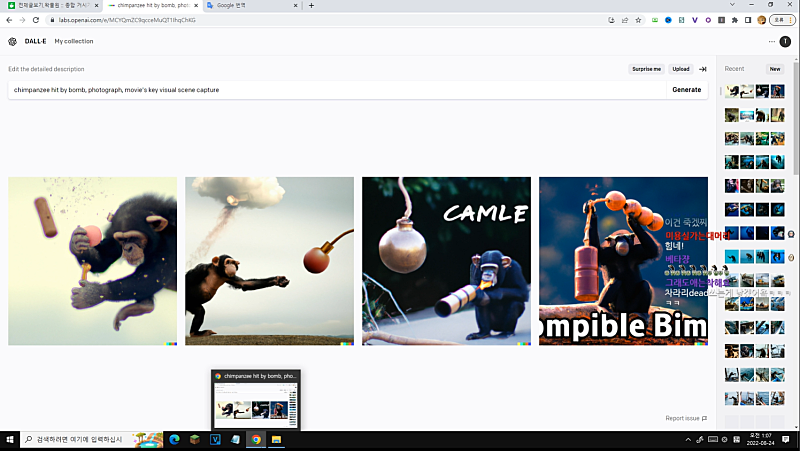Click the Upload button
This screenshot has width=800, height=451.
pos(681,69)
